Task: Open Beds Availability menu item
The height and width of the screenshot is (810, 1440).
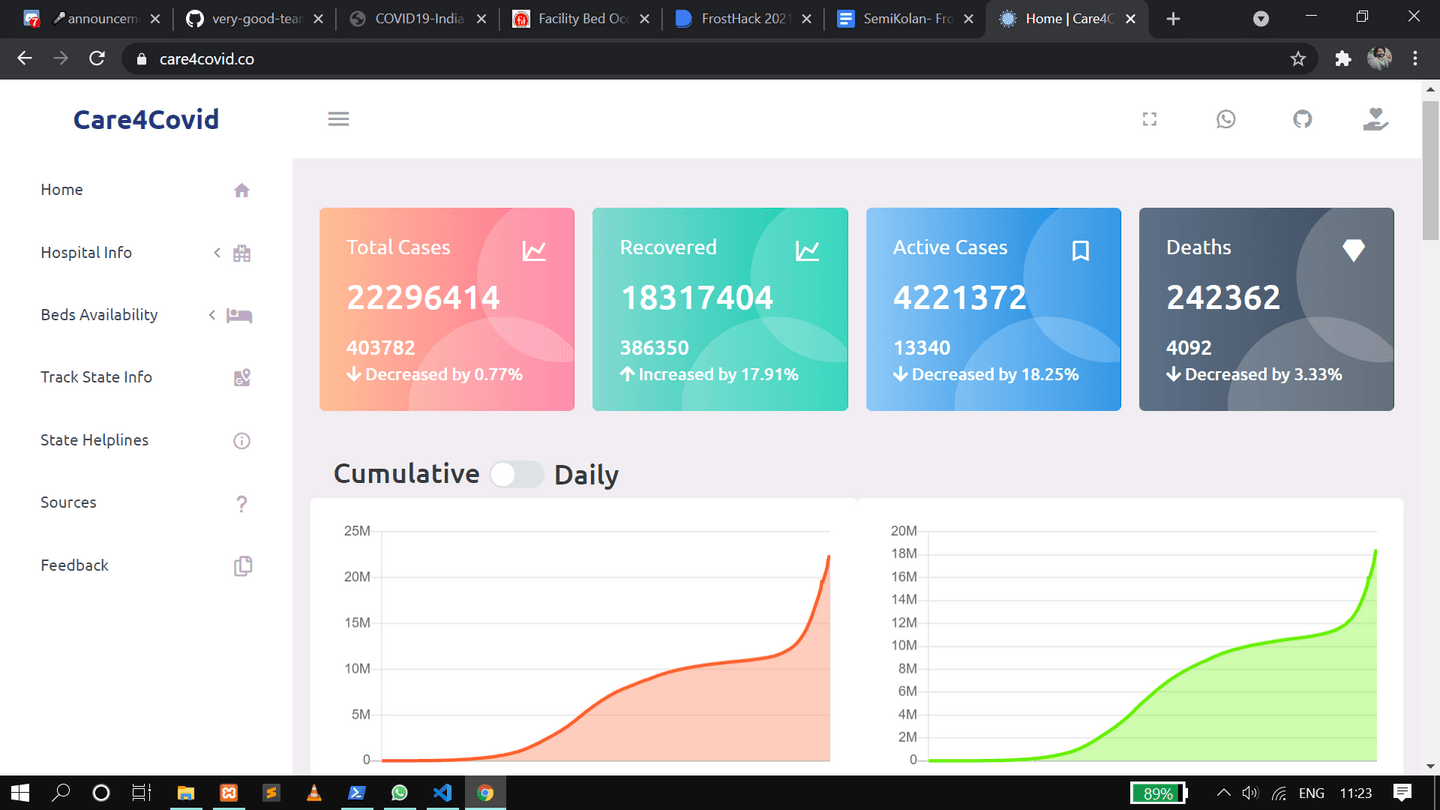Action: coord(99,315)
